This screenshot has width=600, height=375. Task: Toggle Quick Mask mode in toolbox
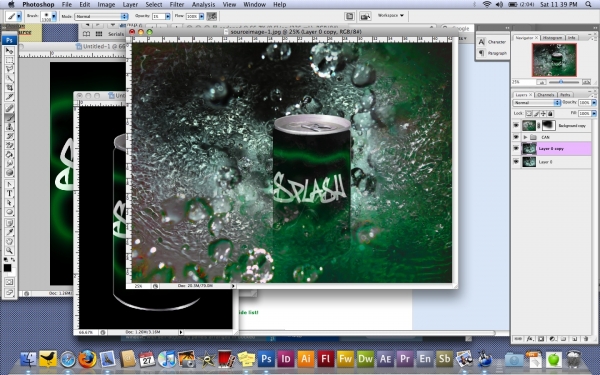pyautogui.click(x=9, y=282)
